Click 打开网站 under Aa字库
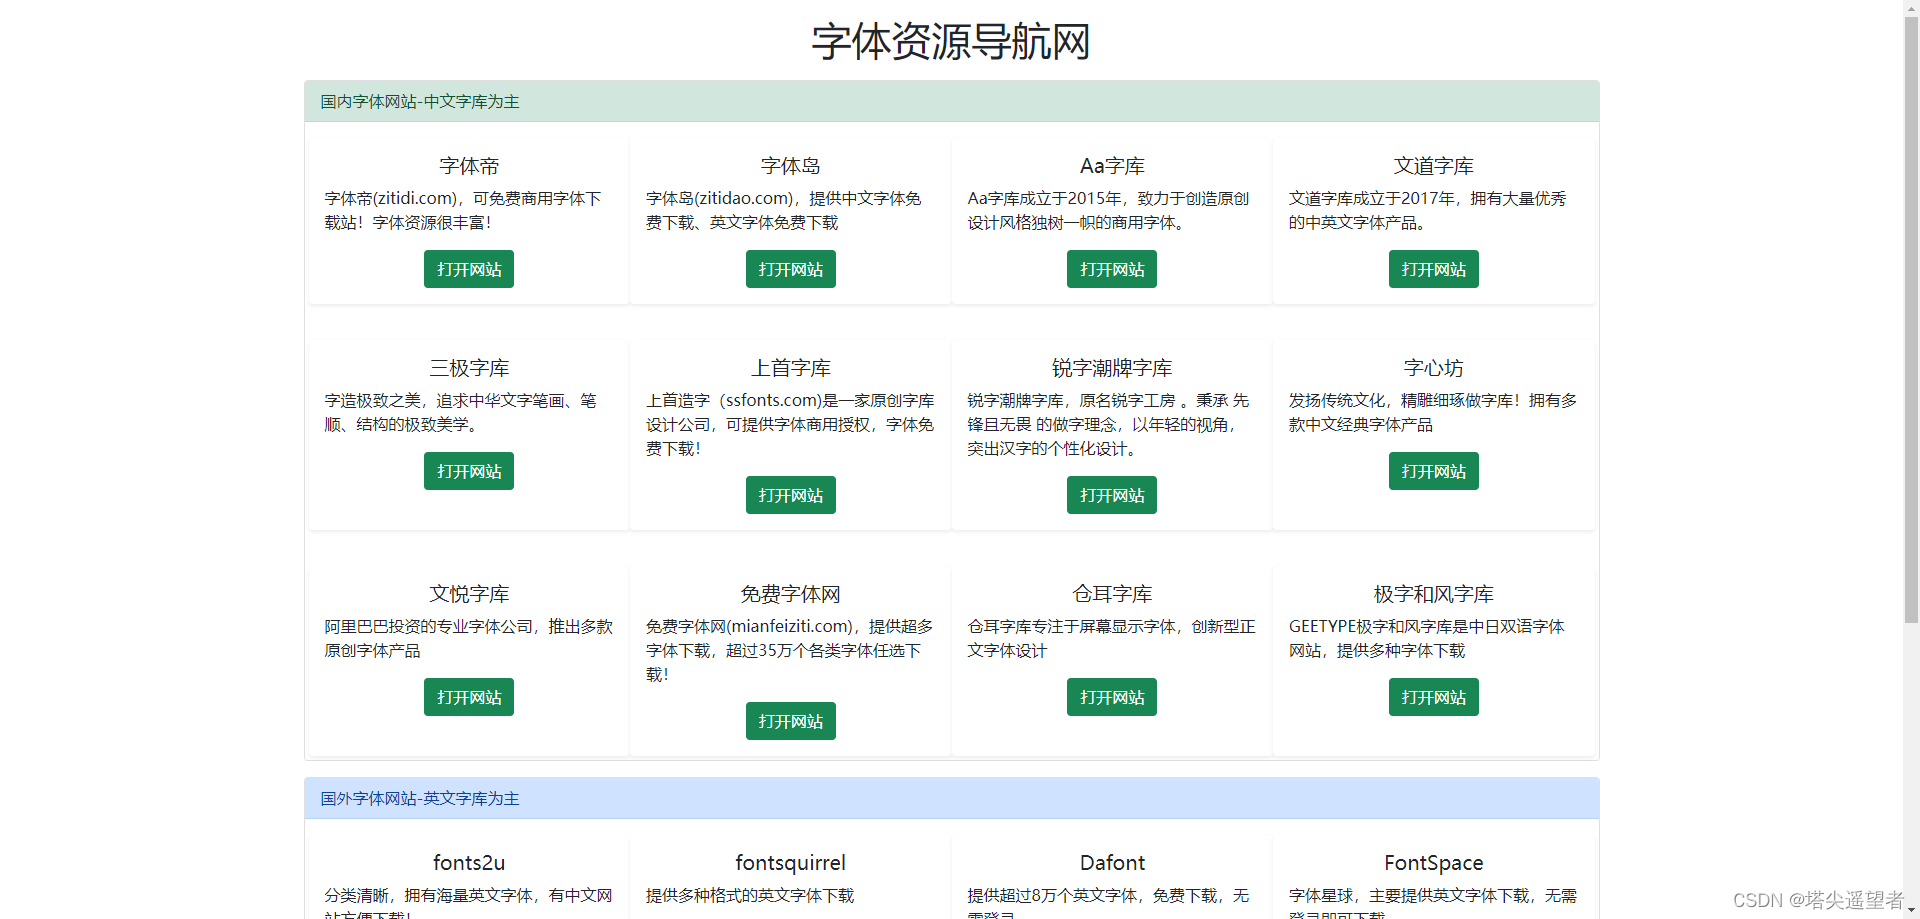The width and height of the screenshot is (1920, 919). (1112, 269)
